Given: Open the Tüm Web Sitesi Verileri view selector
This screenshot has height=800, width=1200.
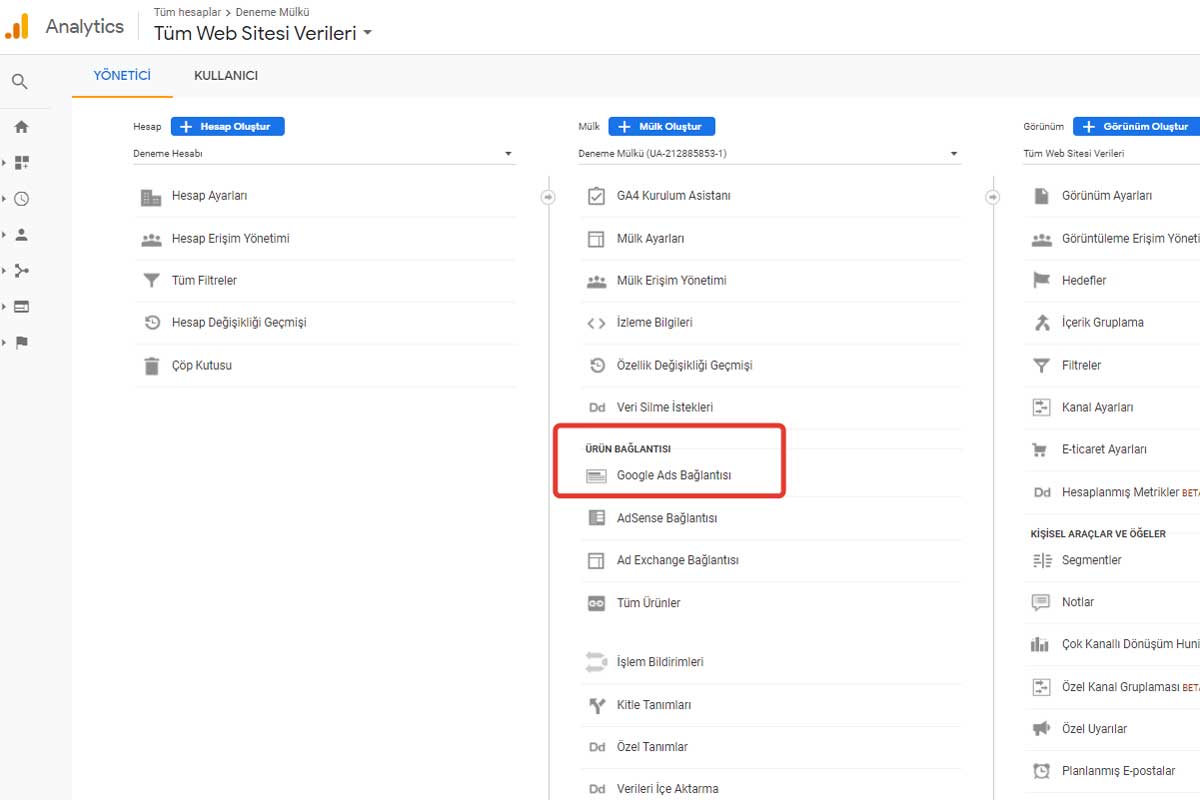Looking at the screenshot, I should [263, 33].
